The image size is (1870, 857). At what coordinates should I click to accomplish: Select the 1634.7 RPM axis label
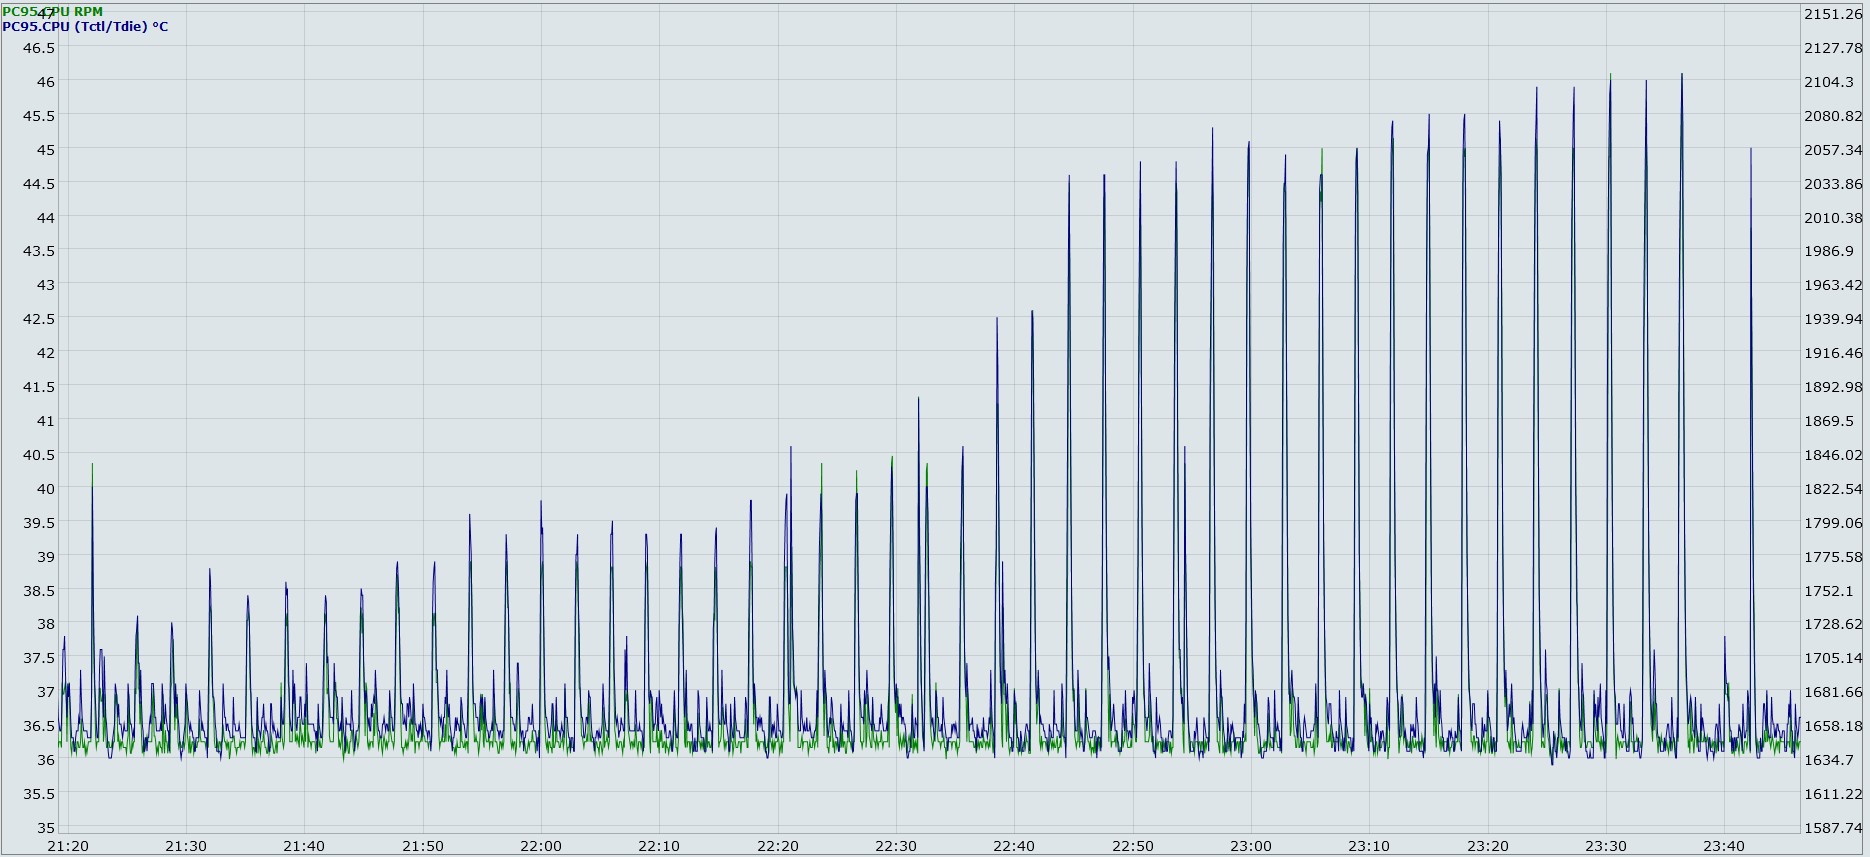[1829, 760]
